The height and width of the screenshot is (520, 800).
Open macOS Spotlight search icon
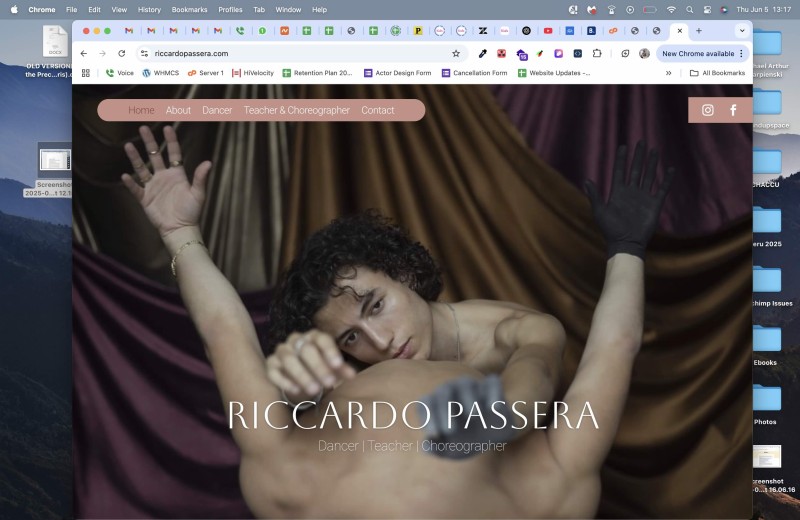point(689,9)
